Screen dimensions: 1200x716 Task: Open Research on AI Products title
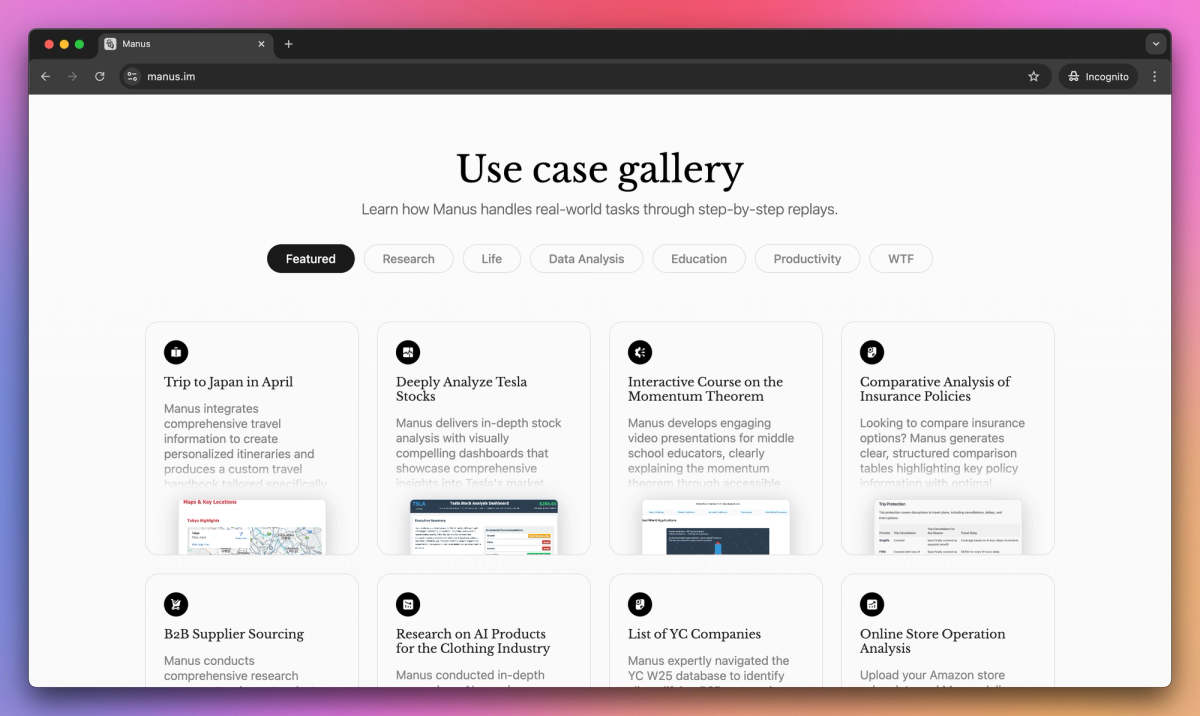tap(473, 641)
